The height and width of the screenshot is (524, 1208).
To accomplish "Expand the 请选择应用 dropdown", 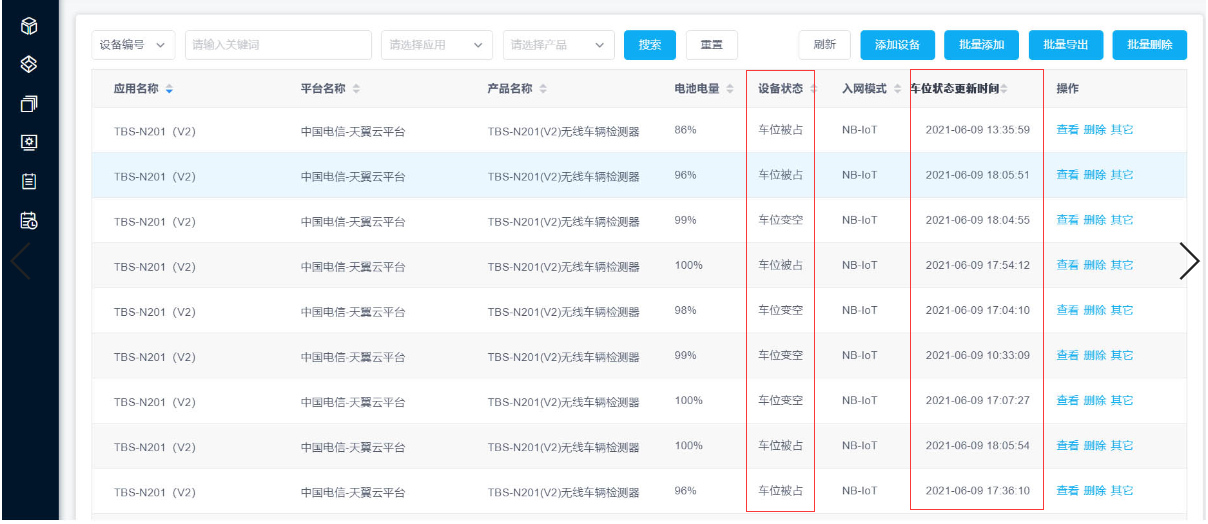I will [436, 45].
